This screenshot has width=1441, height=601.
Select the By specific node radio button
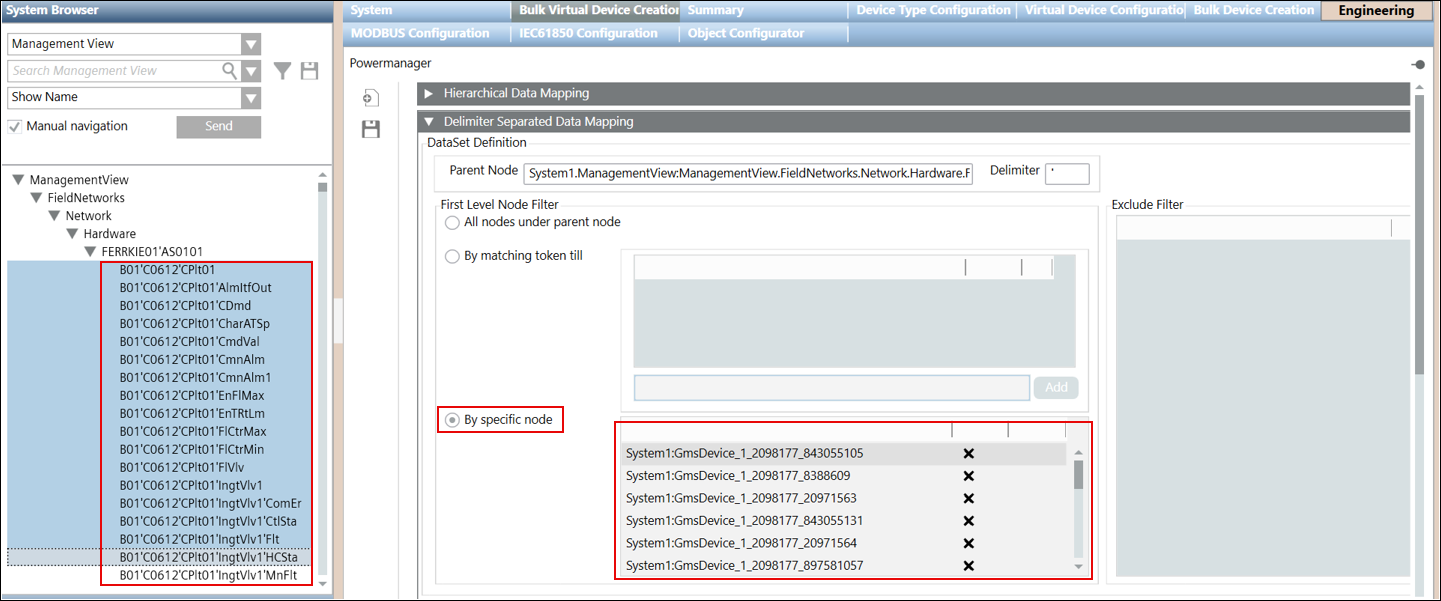453,420
